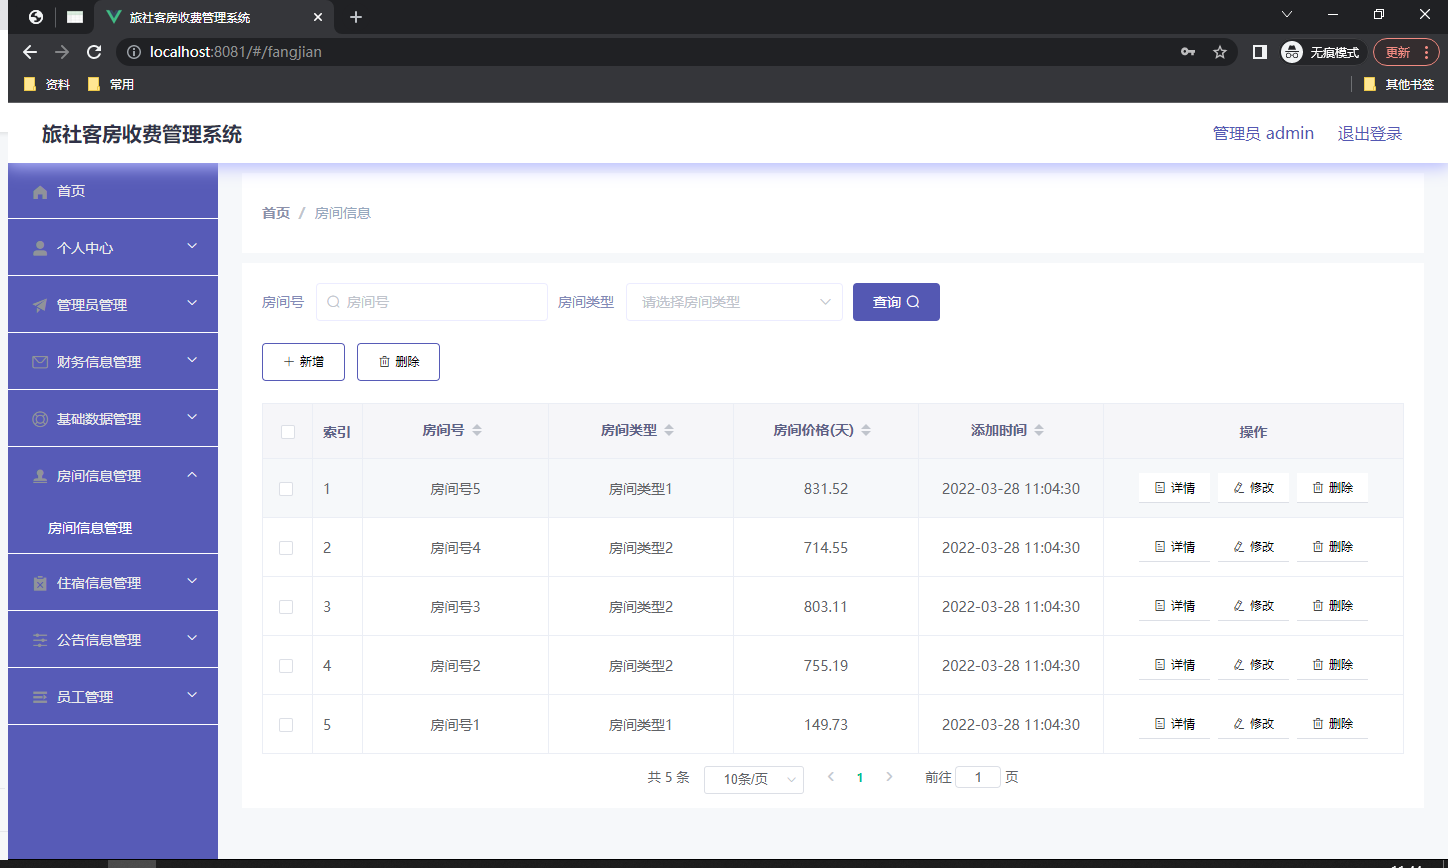
Task: Sort table by 房间价格(天) column arrows
Action: [x=865, y=430]
